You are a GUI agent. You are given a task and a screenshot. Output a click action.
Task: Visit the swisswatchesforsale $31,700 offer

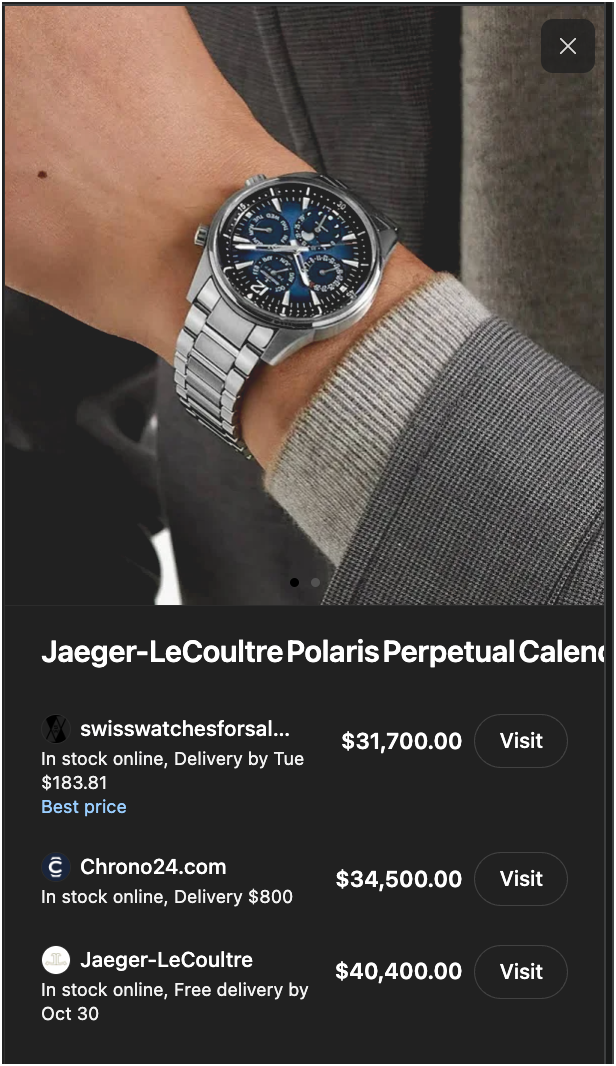click(x=521, y=741)
